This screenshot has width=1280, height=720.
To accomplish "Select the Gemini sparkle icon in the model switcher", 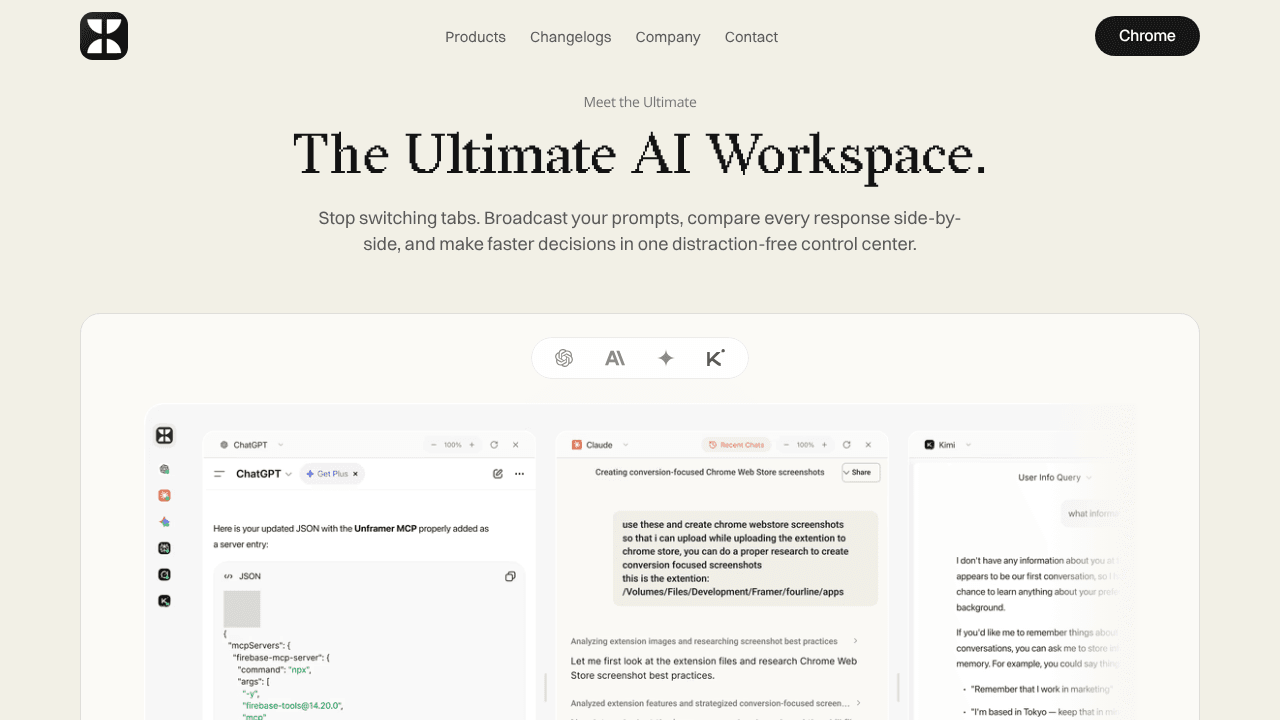I will click(666, 358).
